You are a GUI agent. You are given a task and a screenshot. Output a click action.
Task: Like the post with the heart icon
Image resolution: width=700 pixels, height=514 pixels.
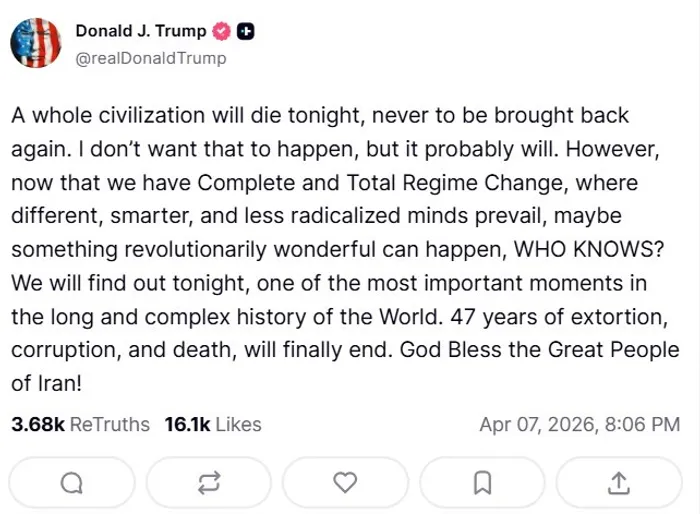345,482
